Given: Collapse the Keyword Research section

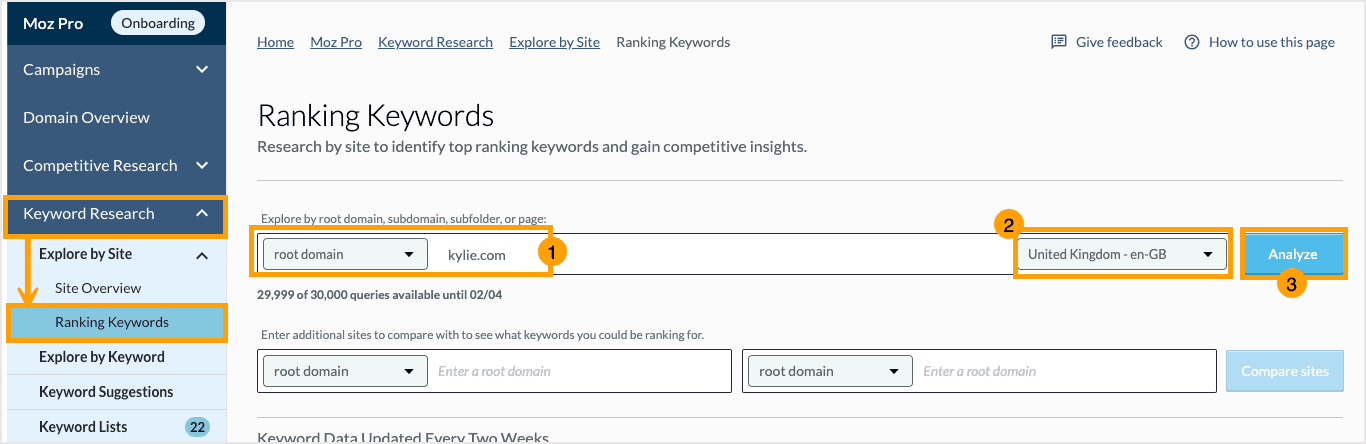Looking at the screenshot, I should coord(202,214).
